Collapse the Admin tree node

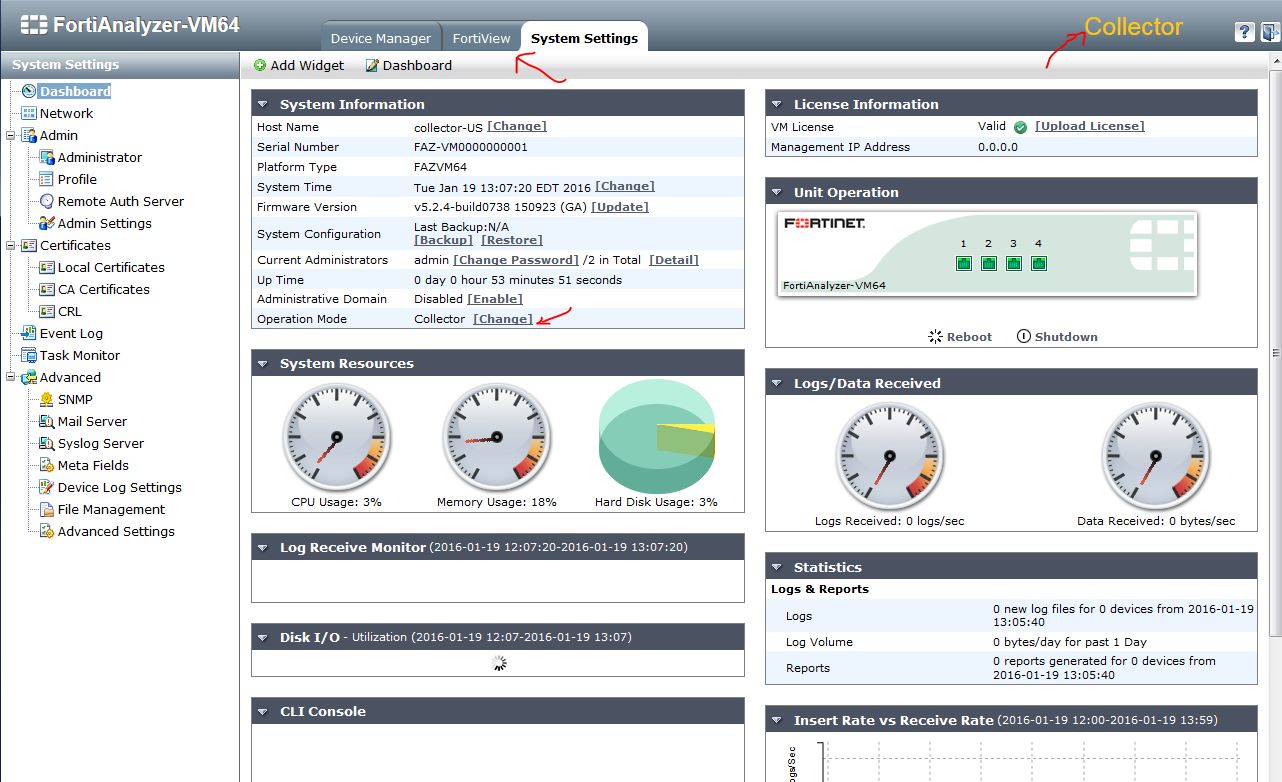(11, 135)
